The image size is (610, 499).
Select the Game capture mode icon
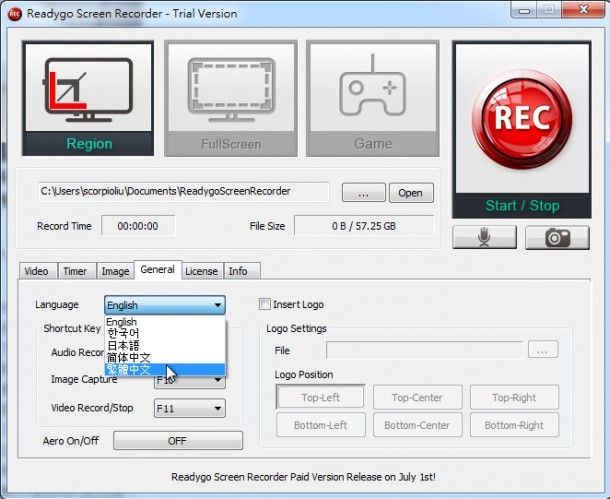coord(372,98)
